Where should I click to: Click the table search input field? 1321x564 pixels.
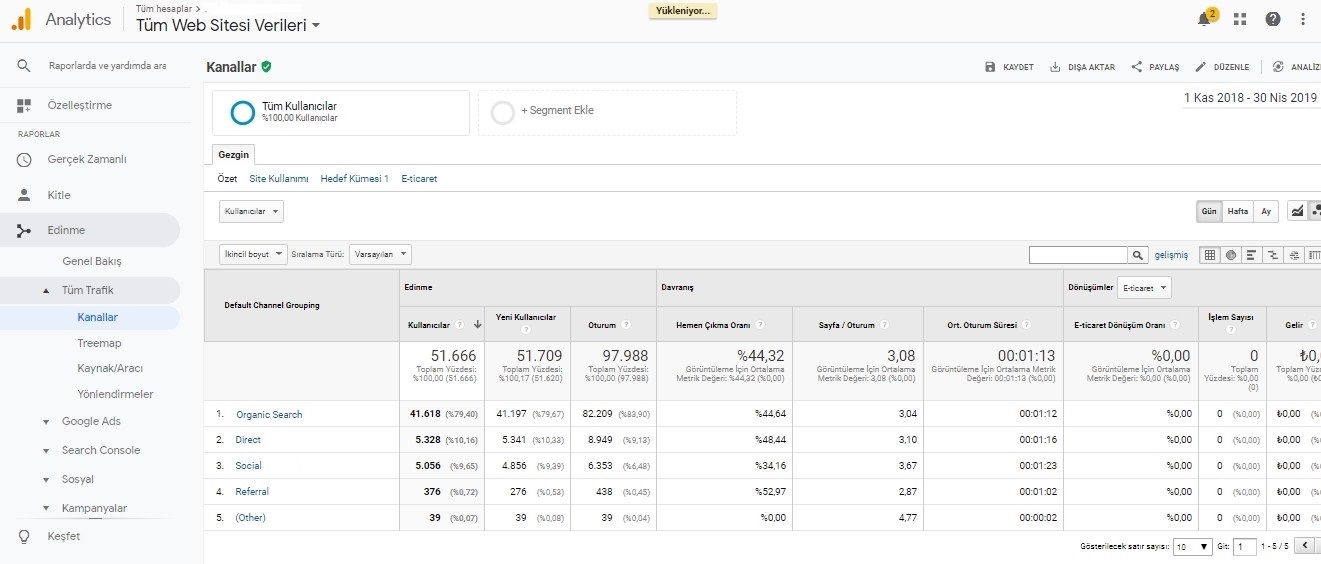coord(1078,255)
